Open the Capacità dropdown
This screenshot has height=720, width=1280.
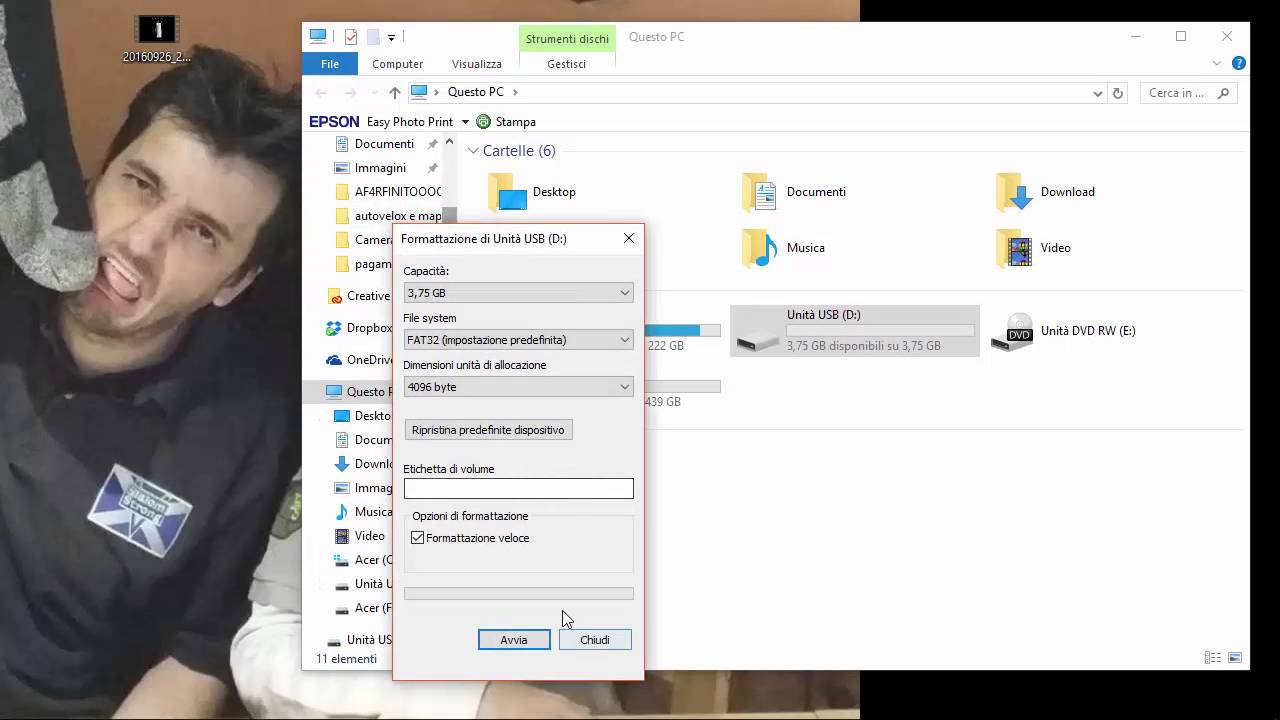tap(518, 293)
